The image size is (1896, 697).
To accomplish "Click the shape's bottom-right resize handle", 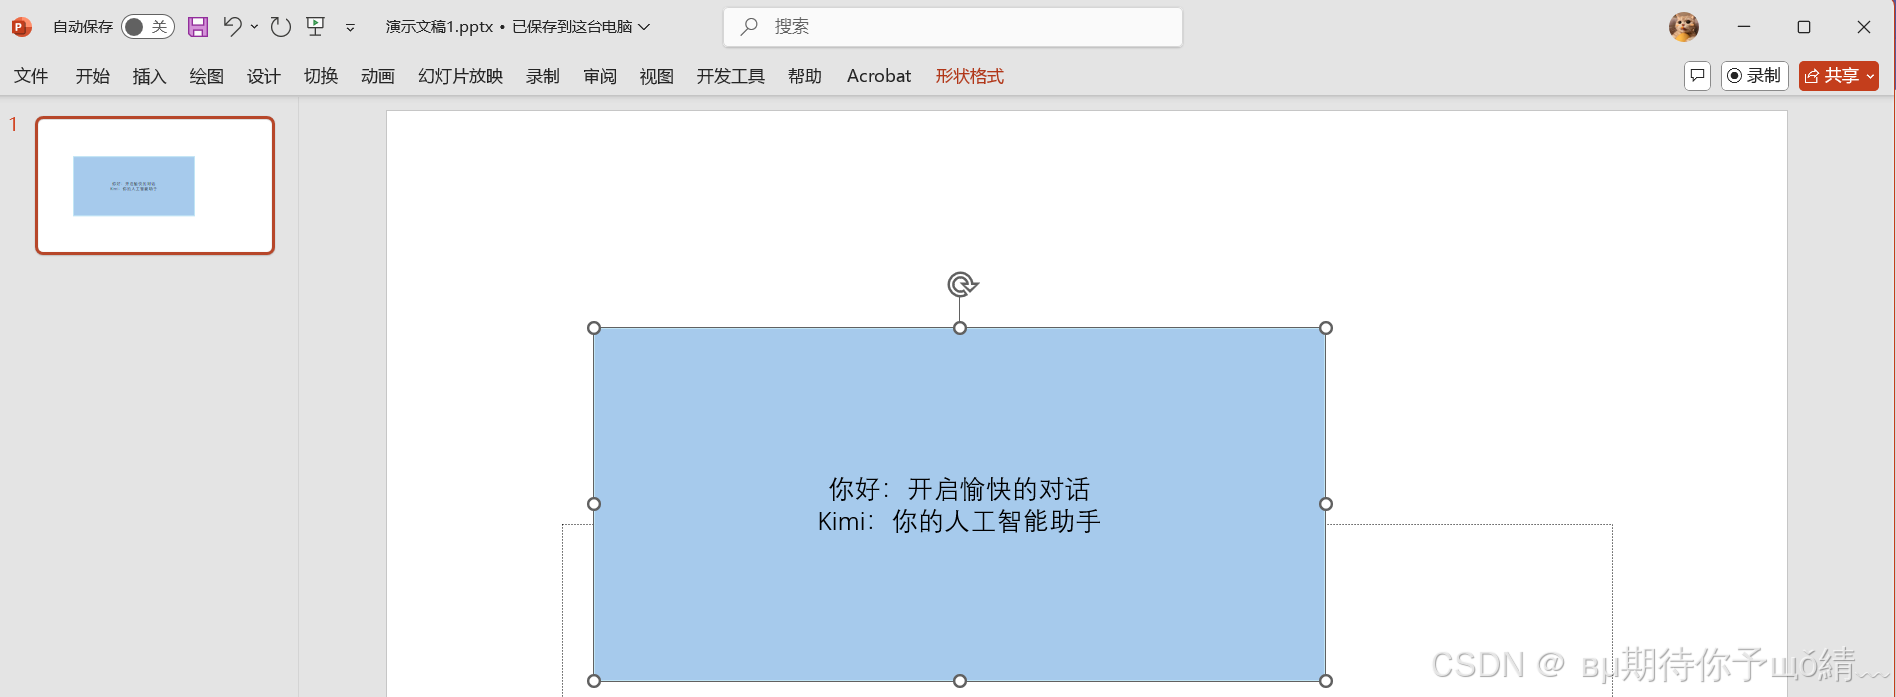I will [x=1326, y=681].
